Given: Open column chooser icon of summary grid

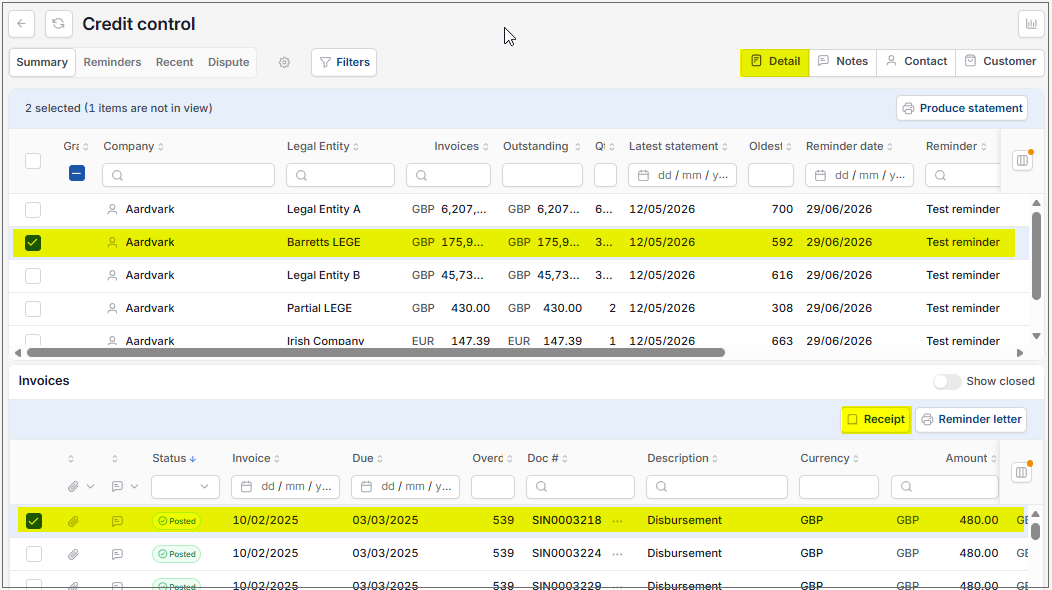Looking at the screenshot, I should tap(1022, 160).
